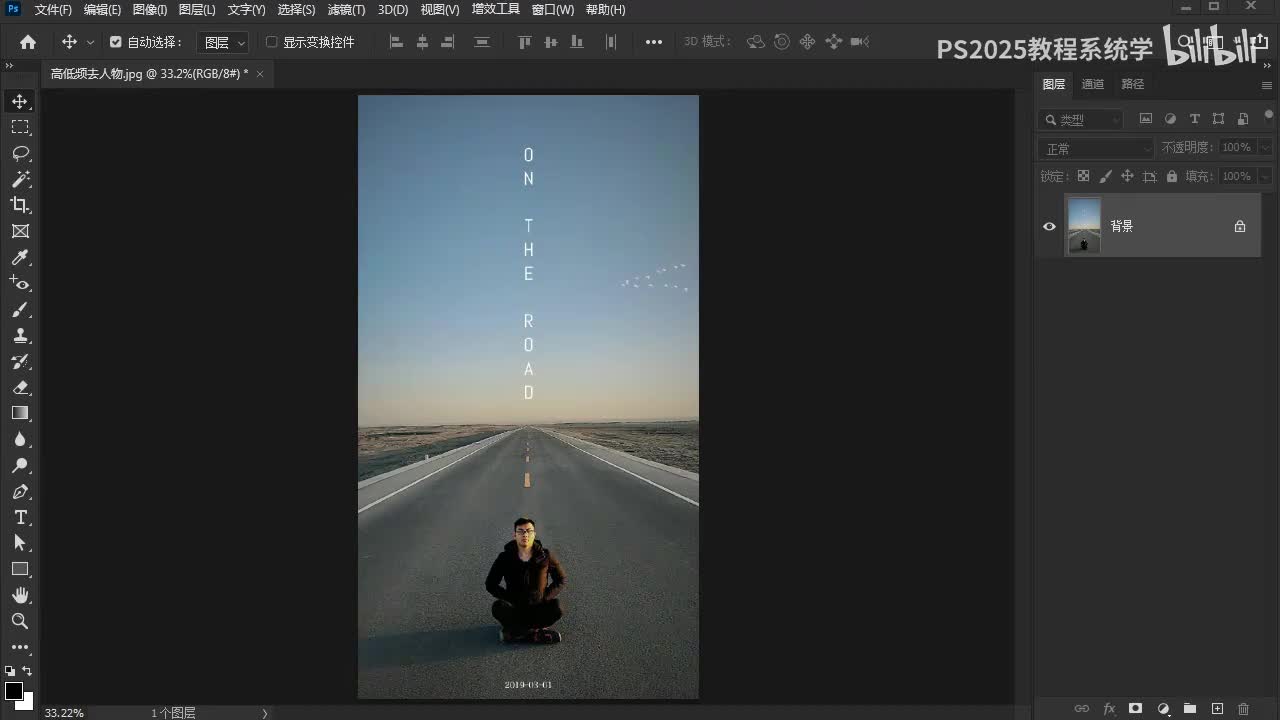Delete the selected layer with the trash icon
The image size is (1280, 720).
1244,708
